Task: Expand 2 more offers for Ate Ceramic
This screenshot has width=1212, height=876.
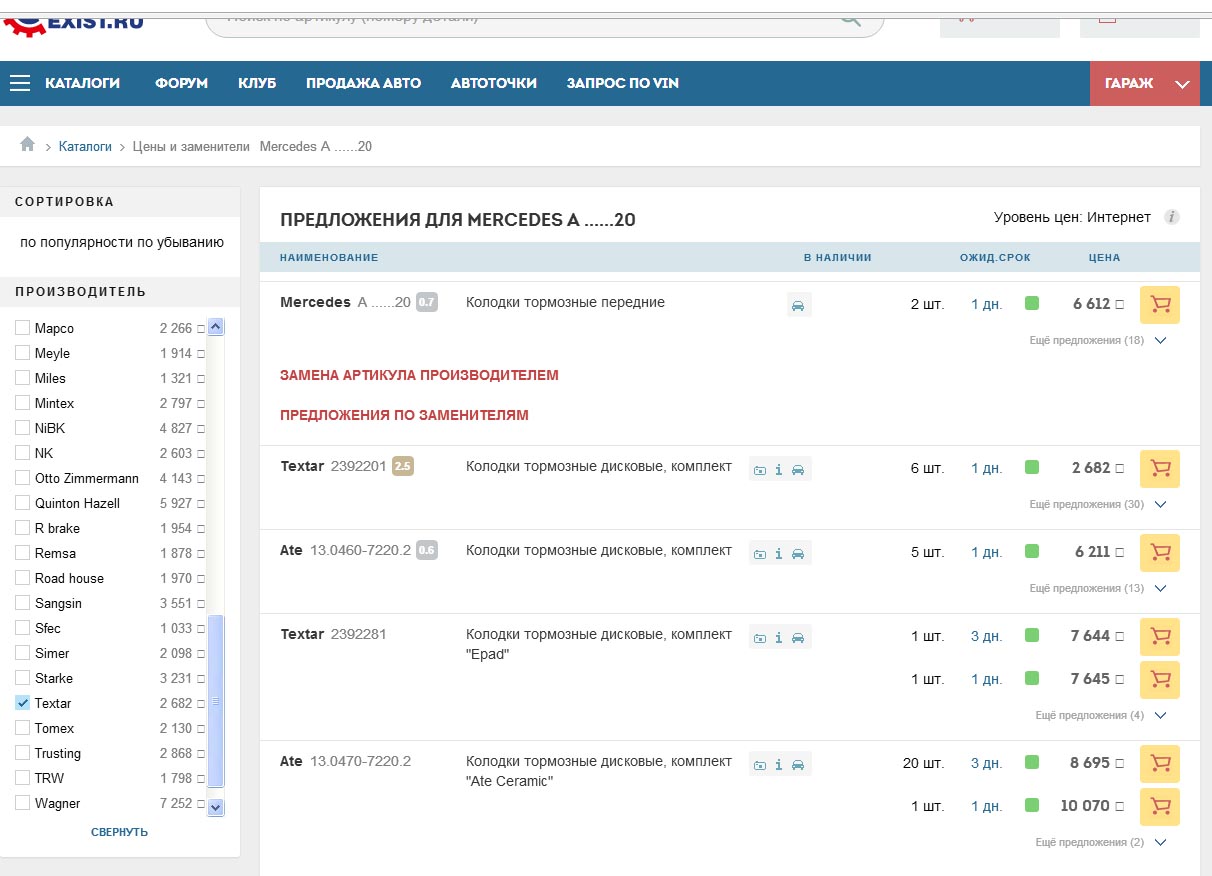Action: 1101,842
